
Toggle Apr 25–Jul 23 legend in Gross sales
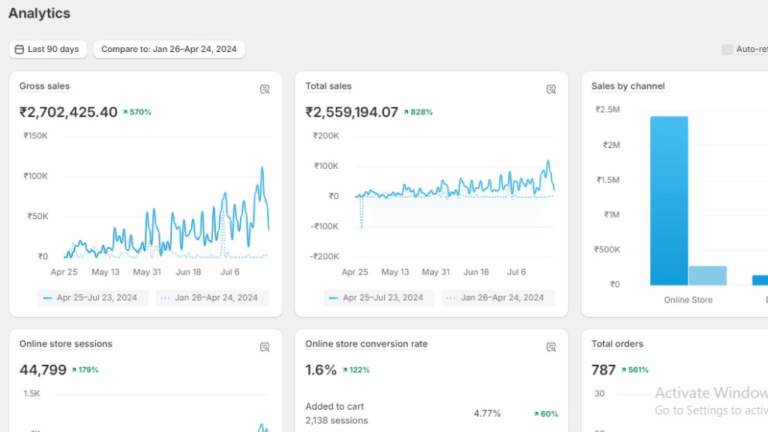coord(94,297)
